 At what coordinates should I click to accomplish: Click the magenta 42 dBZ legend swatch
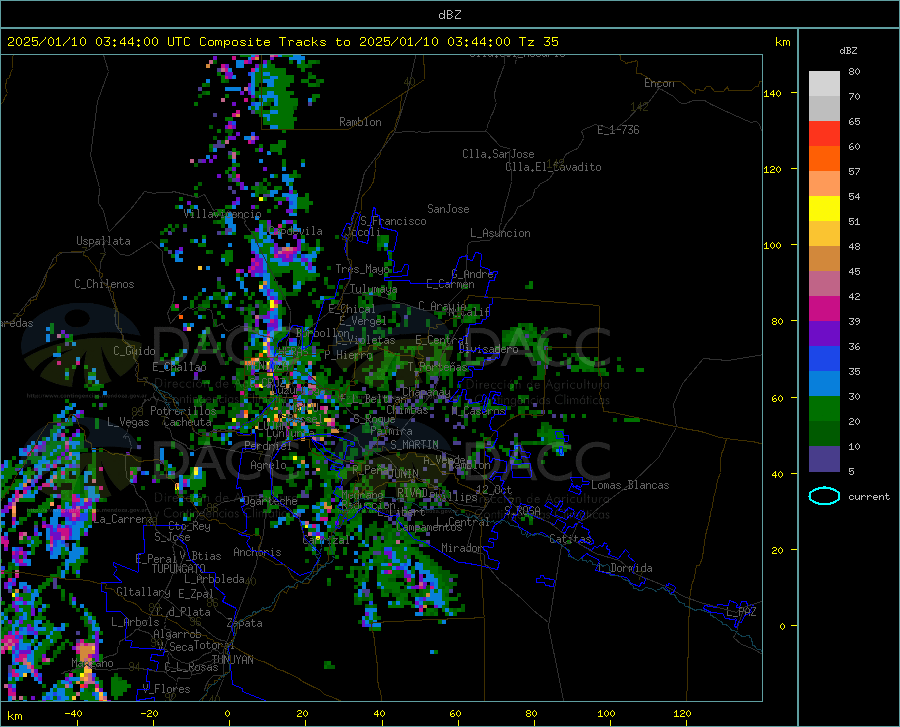[824, 309]
